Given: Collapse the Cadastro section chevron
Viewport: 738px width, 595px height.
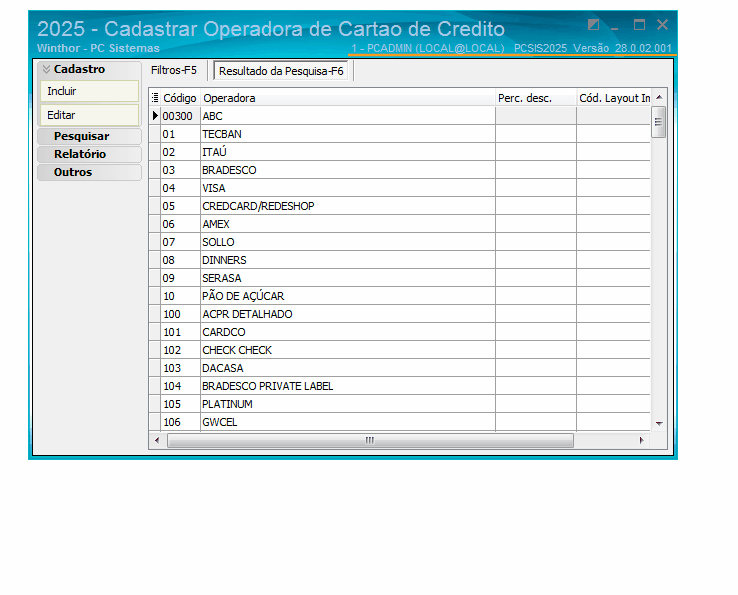Looking at the screenshot, I should [46, 69].
